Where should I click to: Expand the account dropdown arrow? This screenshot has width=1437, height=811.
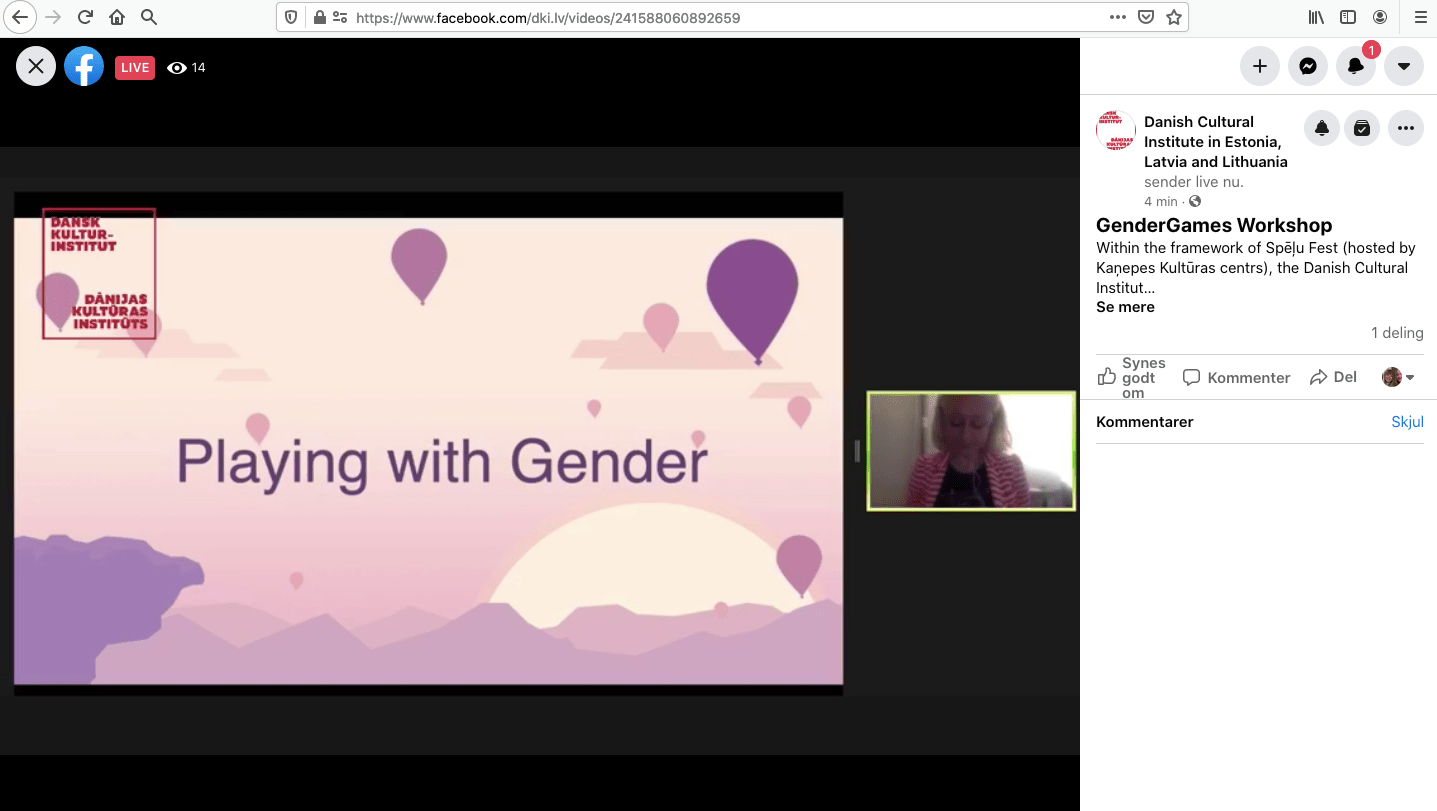point(1403,66)
